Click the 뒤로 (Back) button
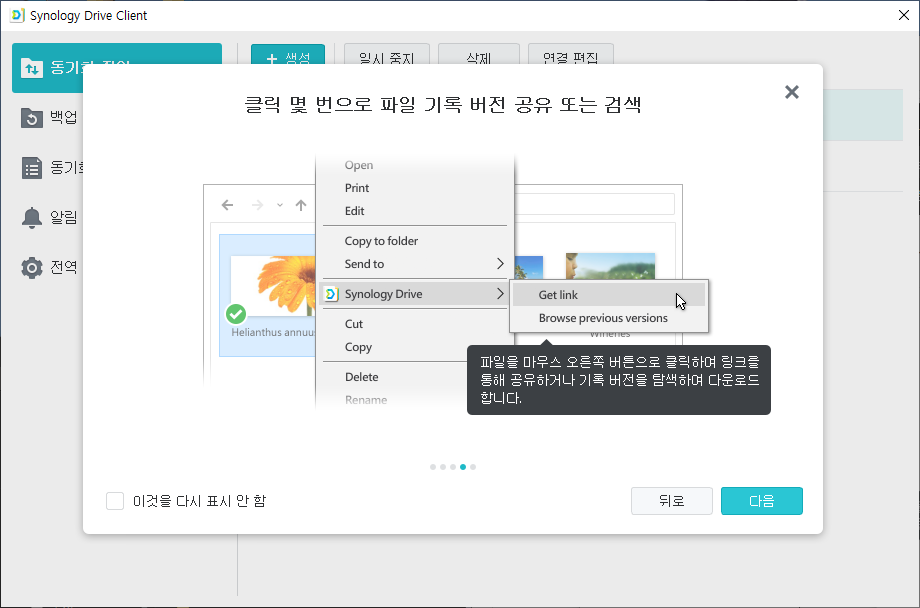This screenshot has width=920, height=608. [672, 501]
